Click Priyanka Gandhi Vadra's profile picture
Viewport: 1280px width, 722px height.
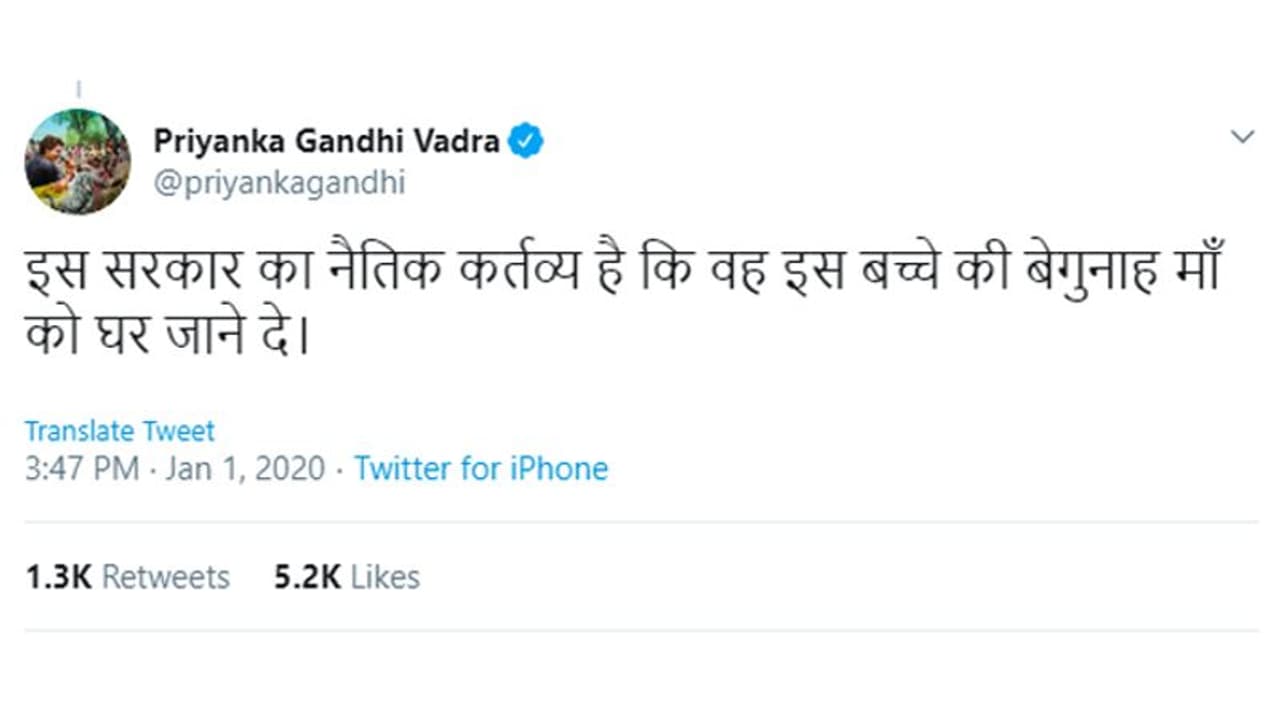click(x=77, y=161)
